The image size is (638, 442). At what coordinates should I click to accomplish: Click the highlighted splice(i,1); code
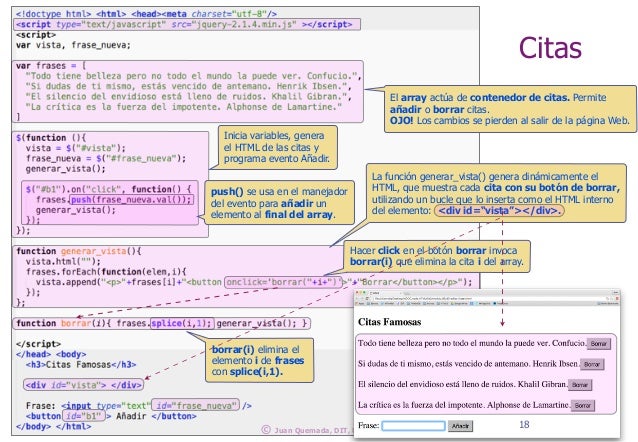pos(182,323)
